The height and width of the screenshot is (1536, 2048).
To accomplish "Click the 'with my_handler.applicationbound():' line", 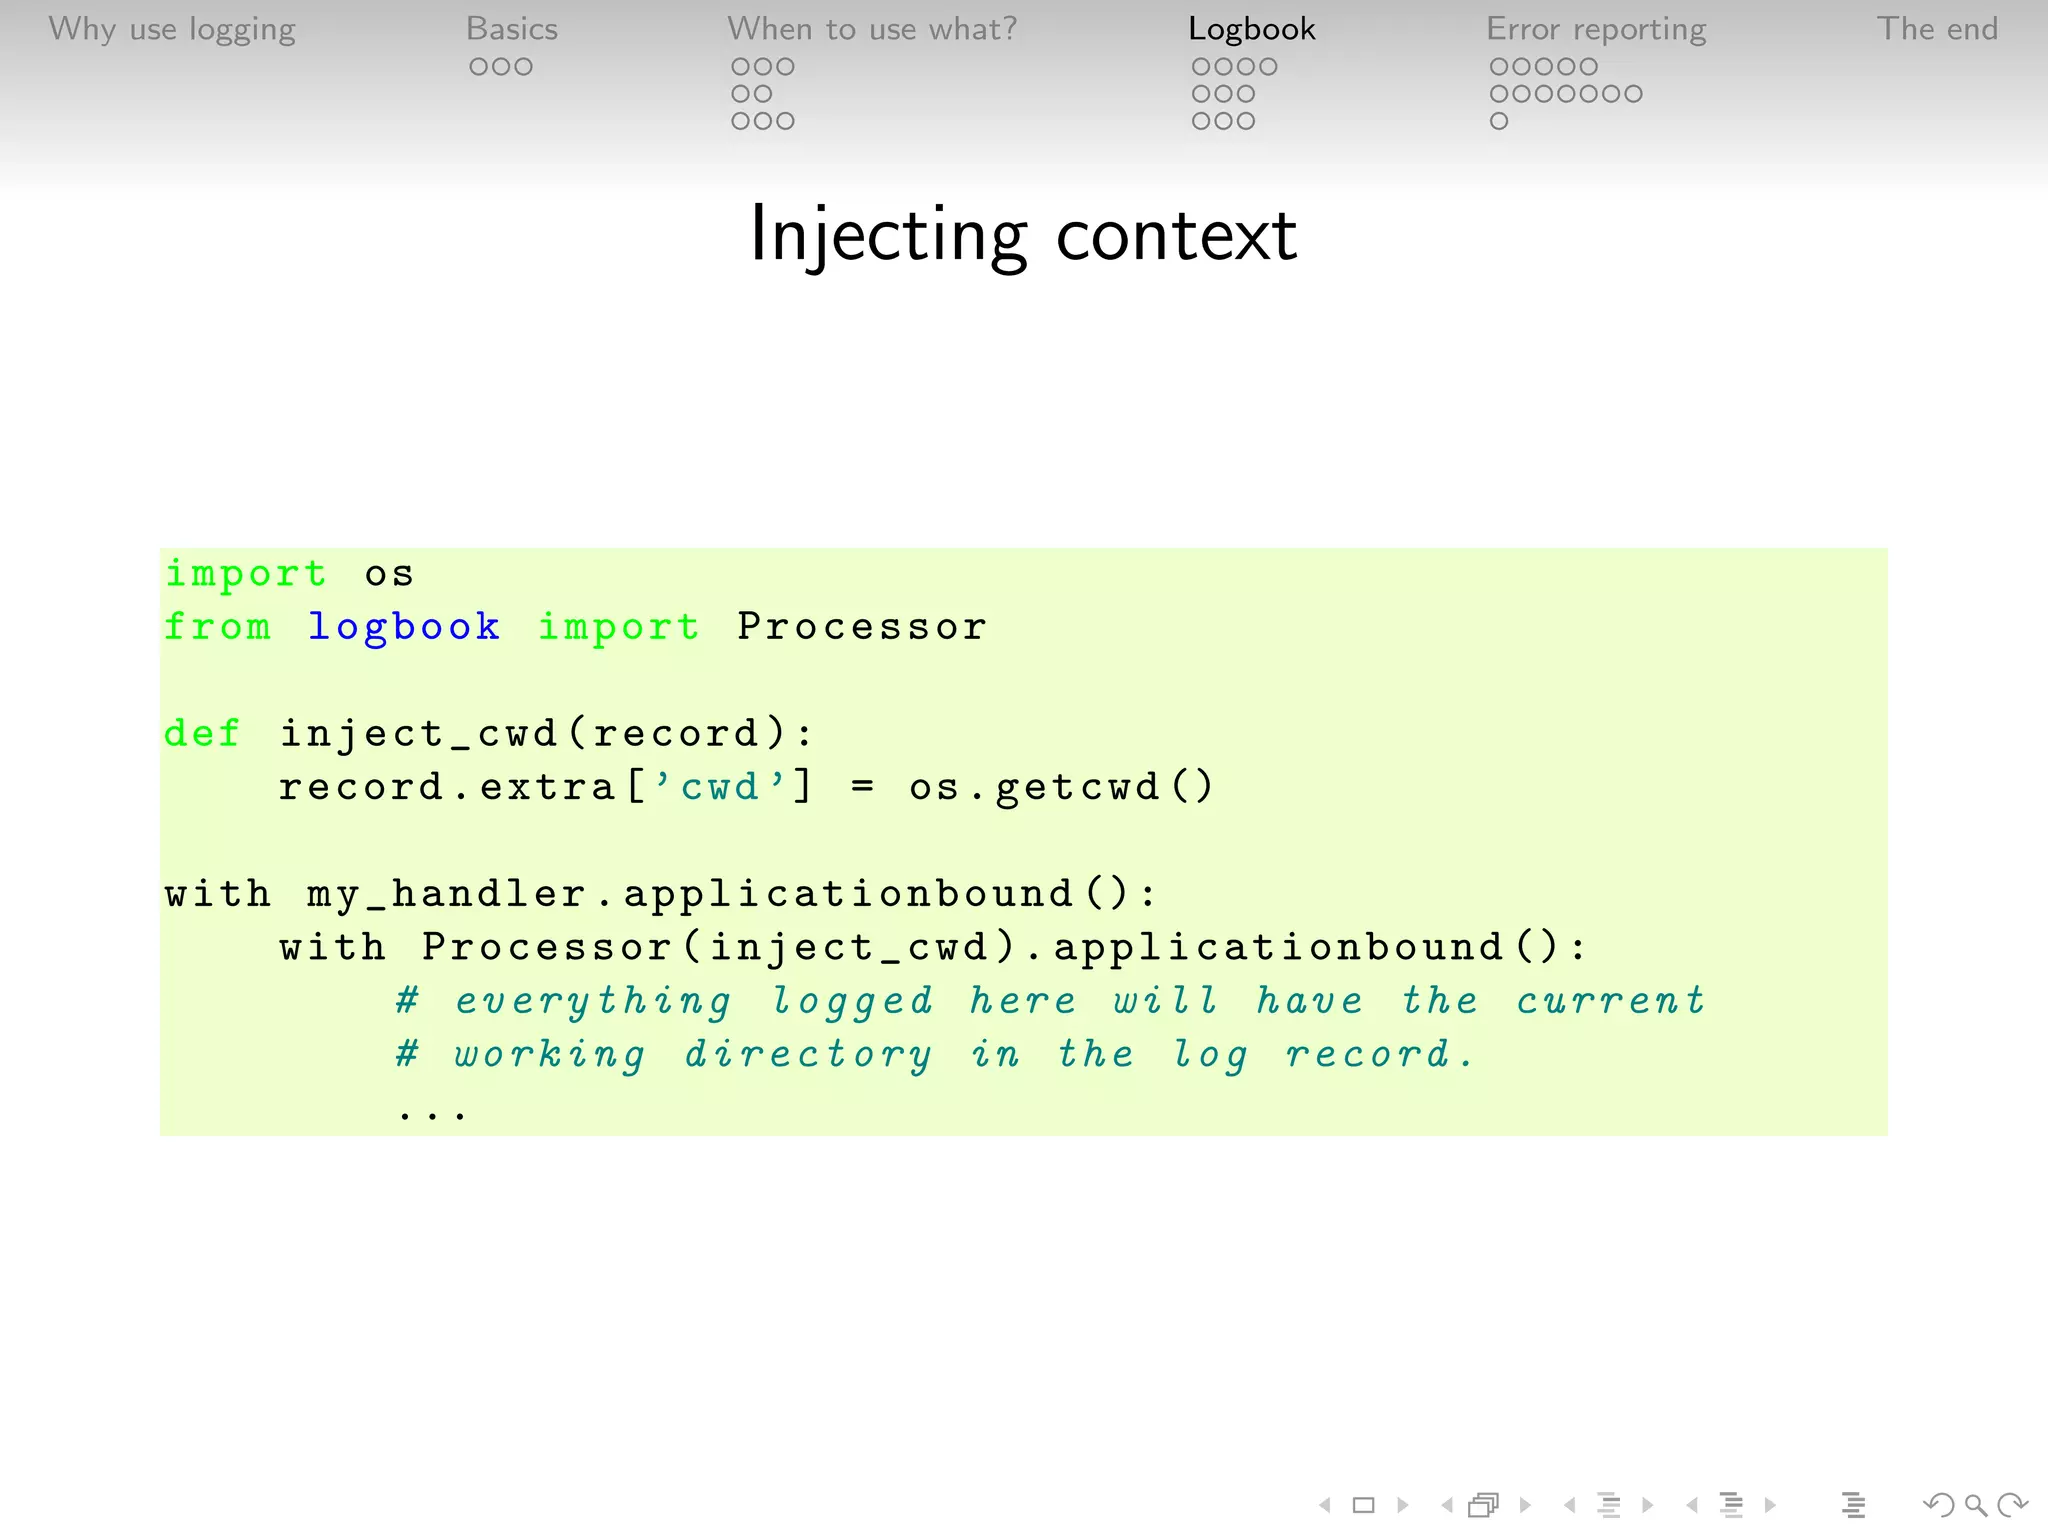I will 661,894.
